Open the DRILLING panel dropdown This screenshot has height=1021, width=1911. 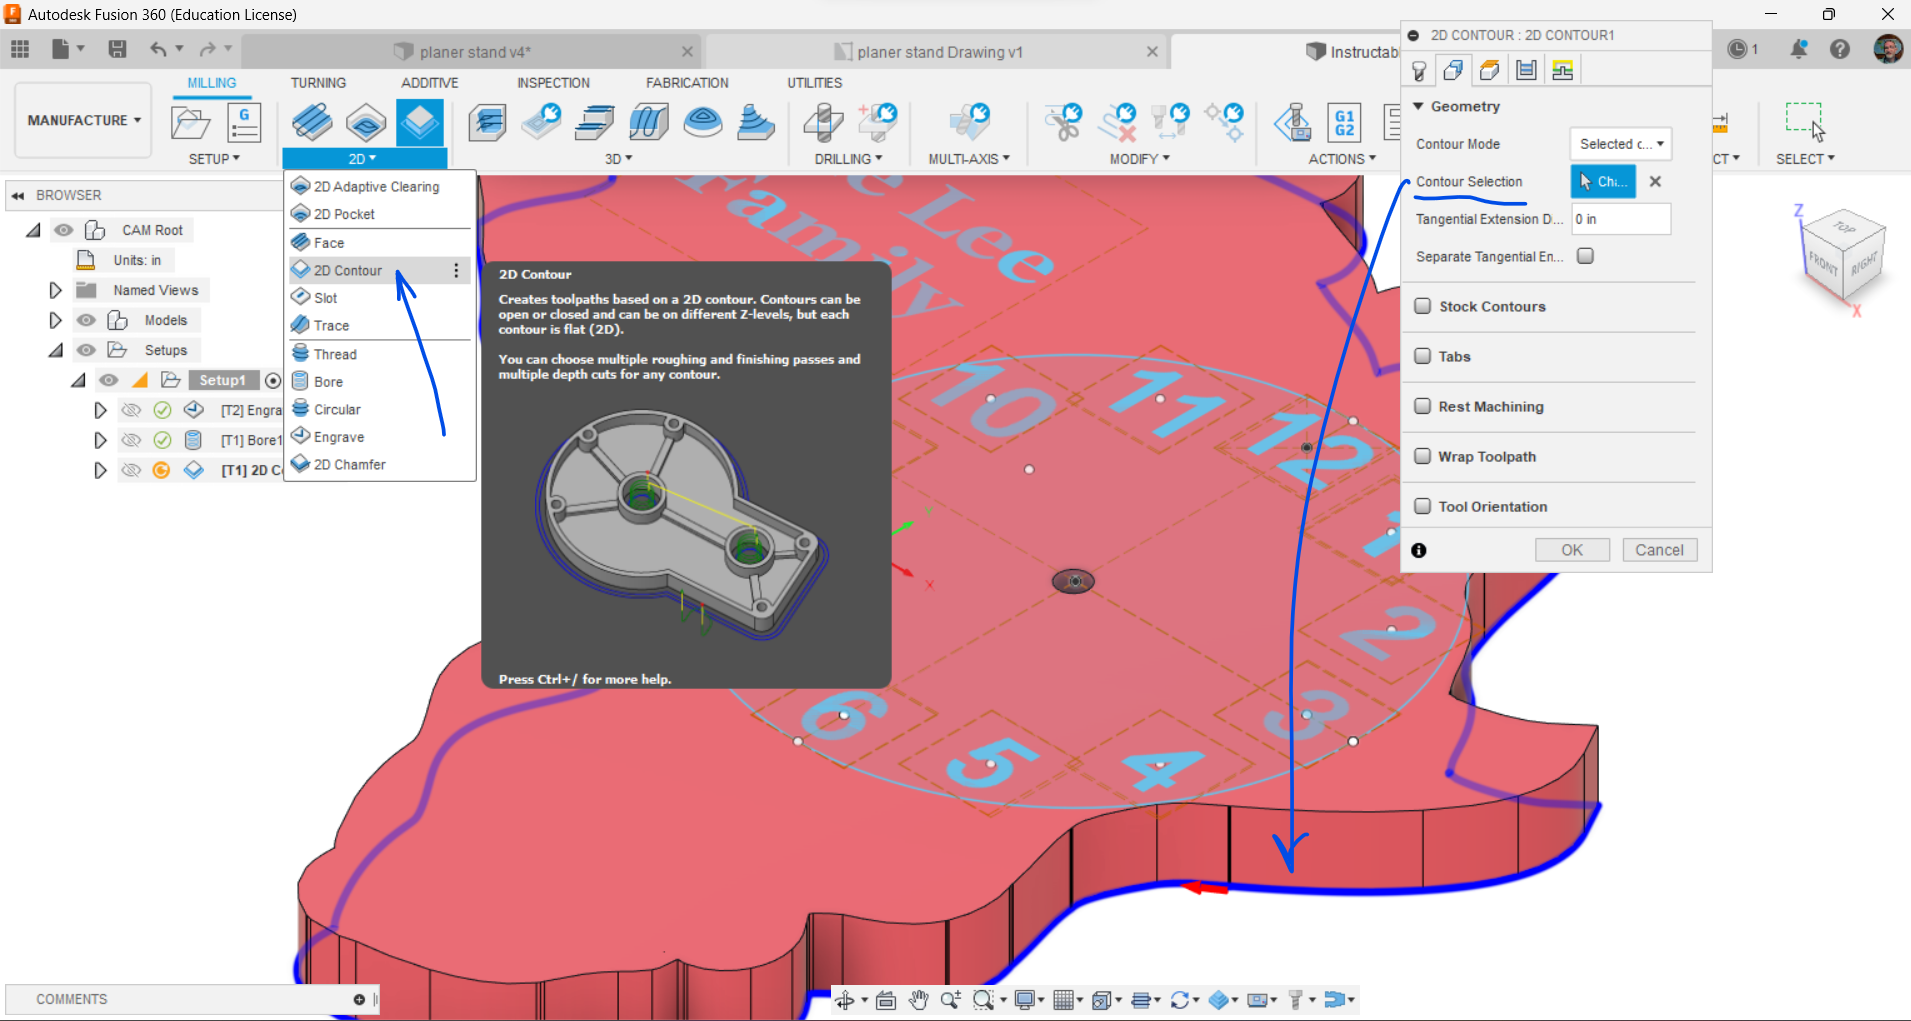click(x=848, y=159)
